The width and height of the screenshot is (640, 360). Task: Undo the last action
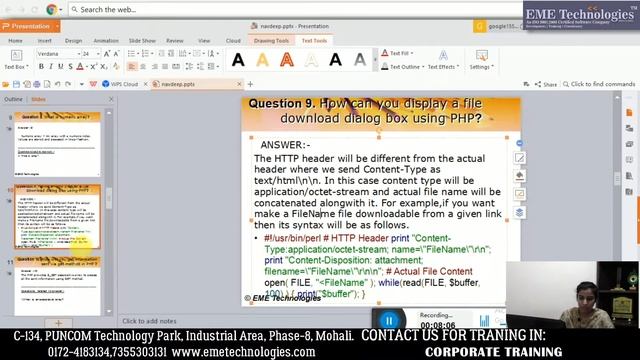[58, 84]
